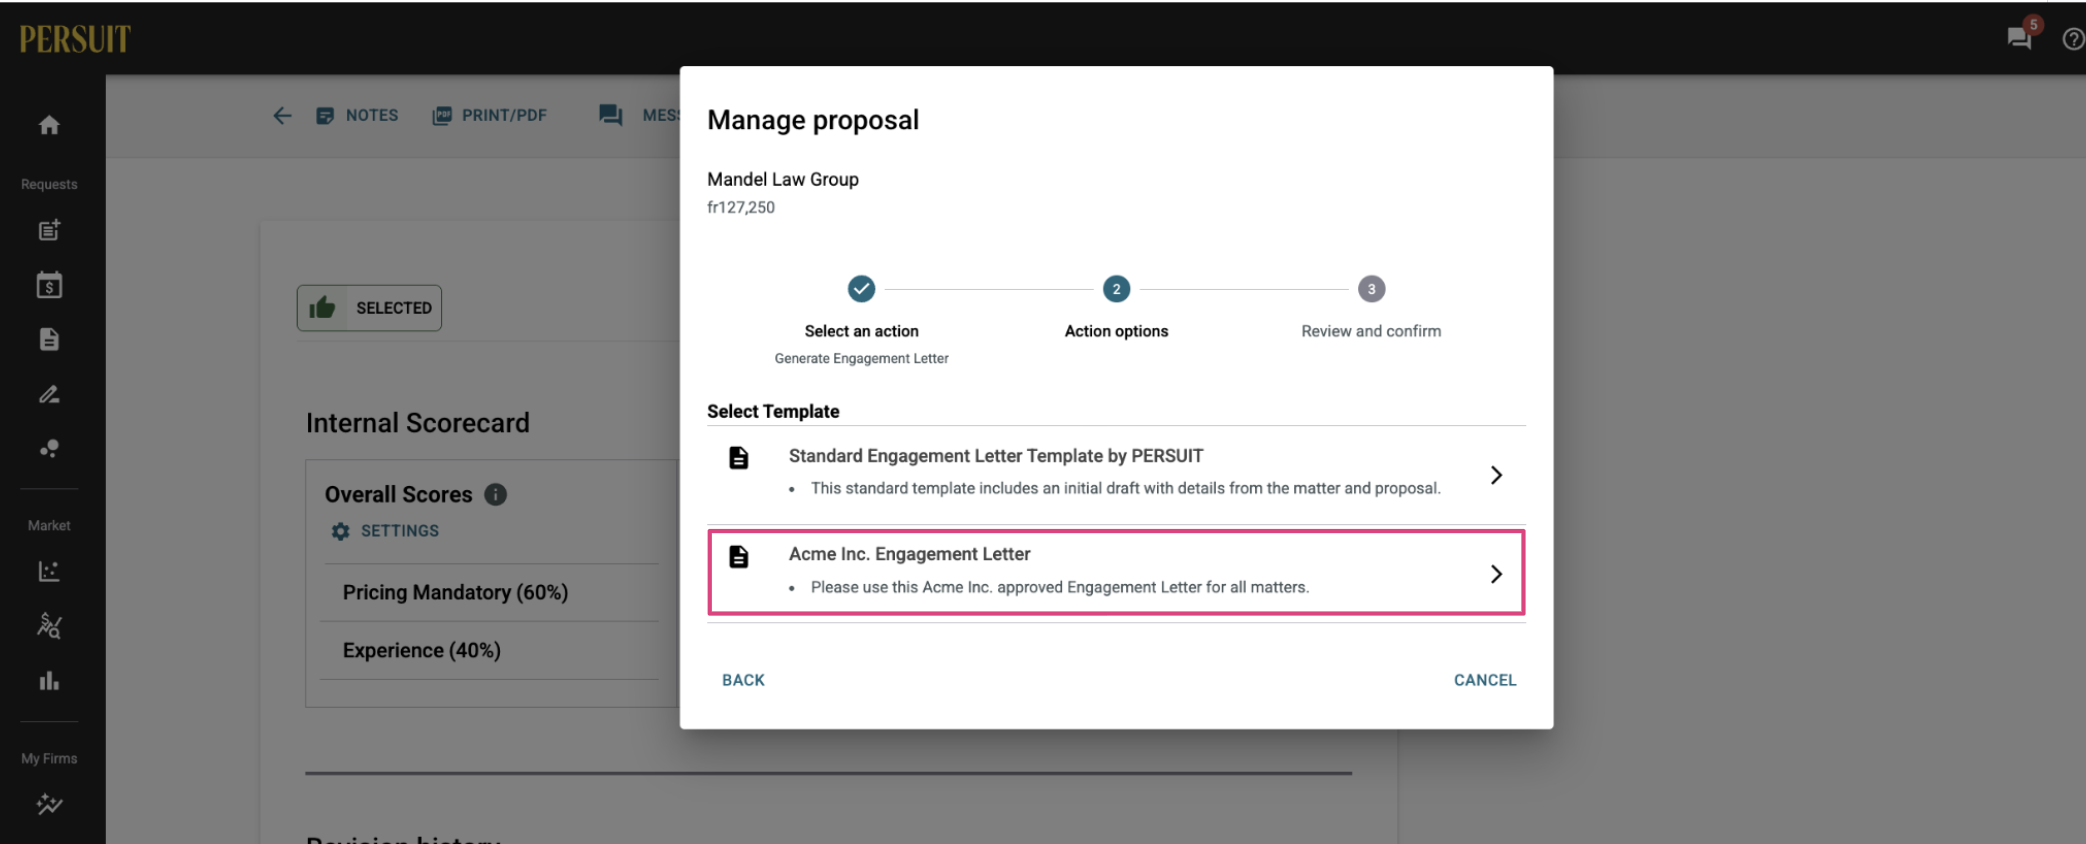Select Standard Engagement Letter Template by PERSUIT
This screenshot has width=2086, height=844.
click(1116, 475)
